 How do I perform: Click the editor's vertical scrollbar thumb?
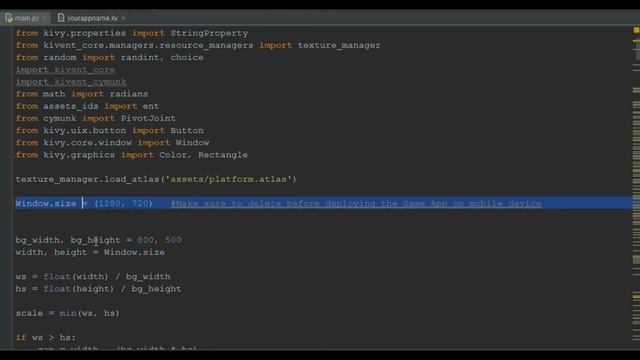637,50
